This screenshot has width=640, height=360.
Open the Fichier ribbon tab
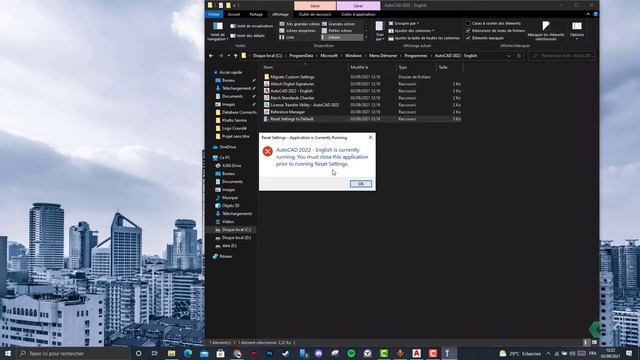(x=214, y=14)
